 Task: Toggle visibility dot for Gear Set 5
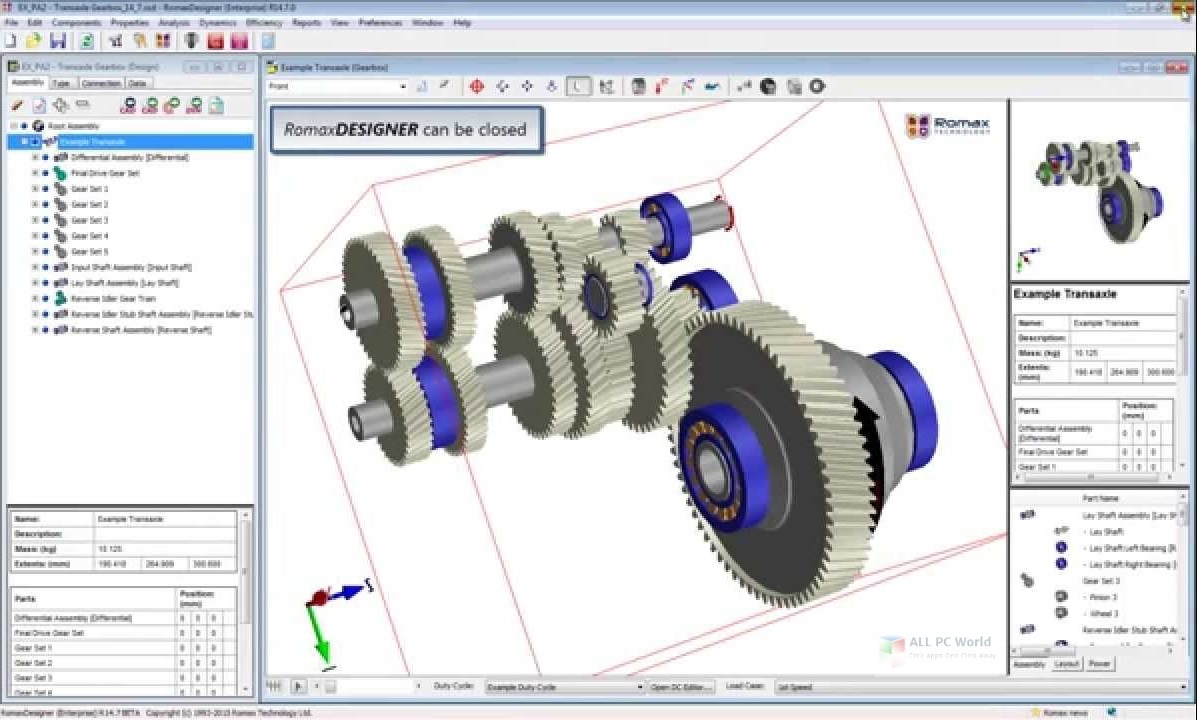coord(46,251)
